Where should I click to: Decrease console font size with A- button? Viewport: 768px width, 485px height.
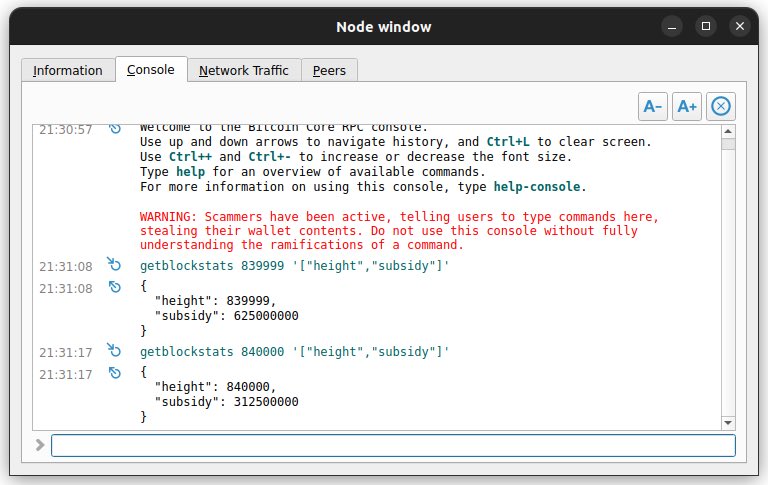(652, 106)
